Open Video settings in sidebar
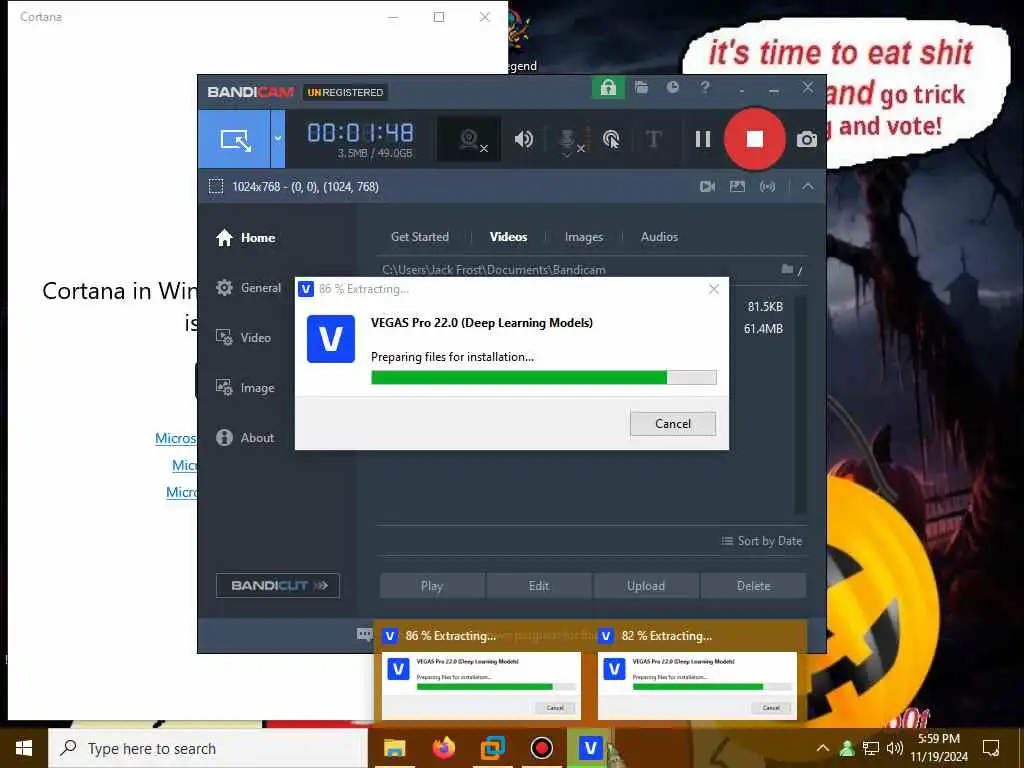 point(243,338)
